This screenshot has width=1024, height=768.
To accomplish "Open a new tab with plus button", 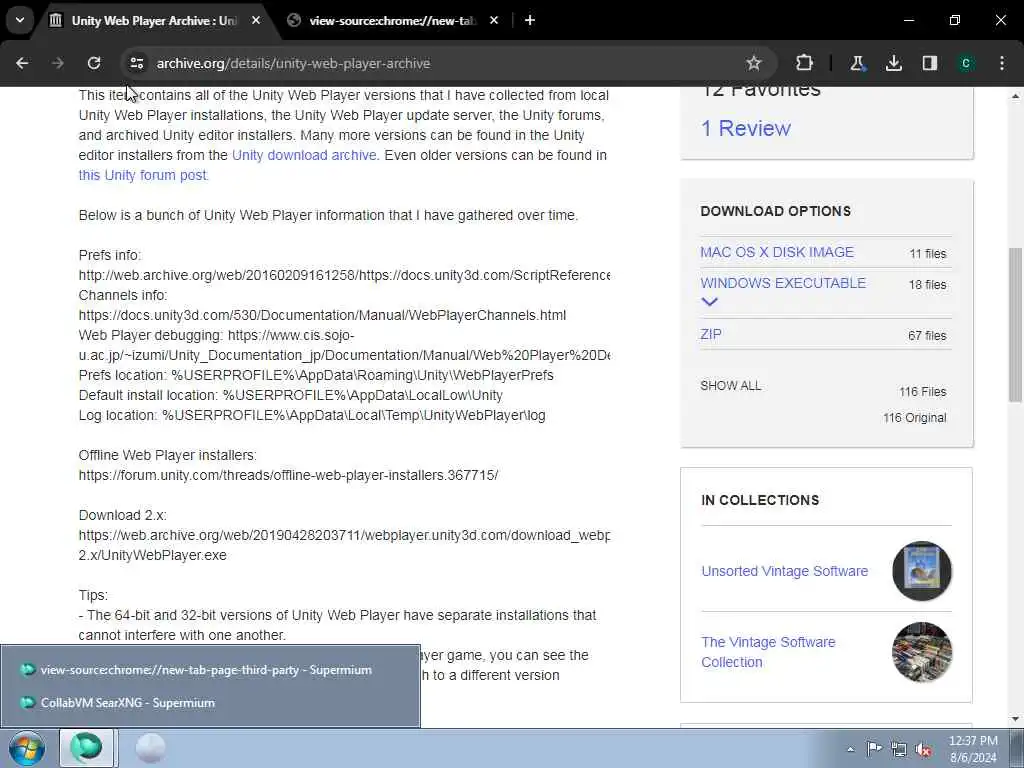I will pos(530,20).
